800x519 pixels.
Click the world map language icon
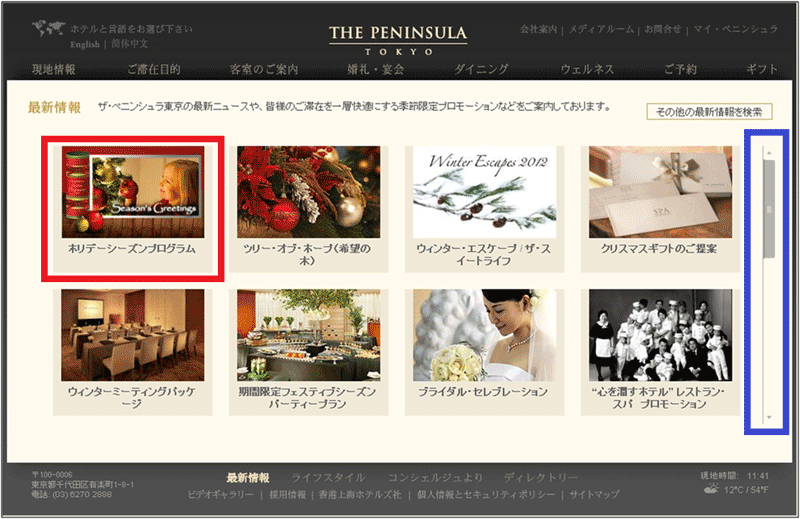[x=48, y=28]
